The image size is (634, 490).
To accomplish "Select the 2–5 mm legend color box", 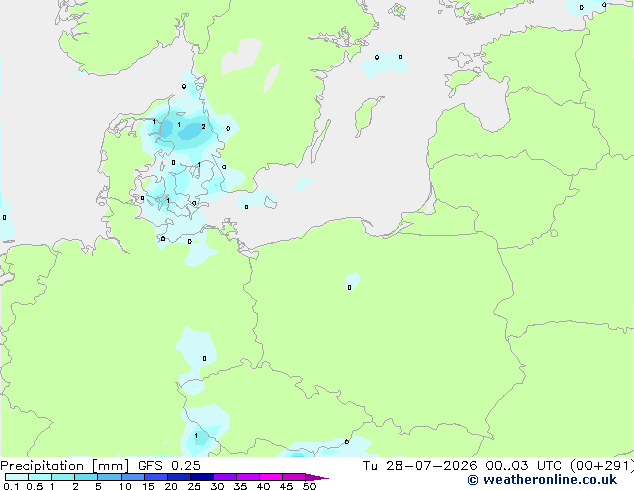I will click(x=86, y=477).
